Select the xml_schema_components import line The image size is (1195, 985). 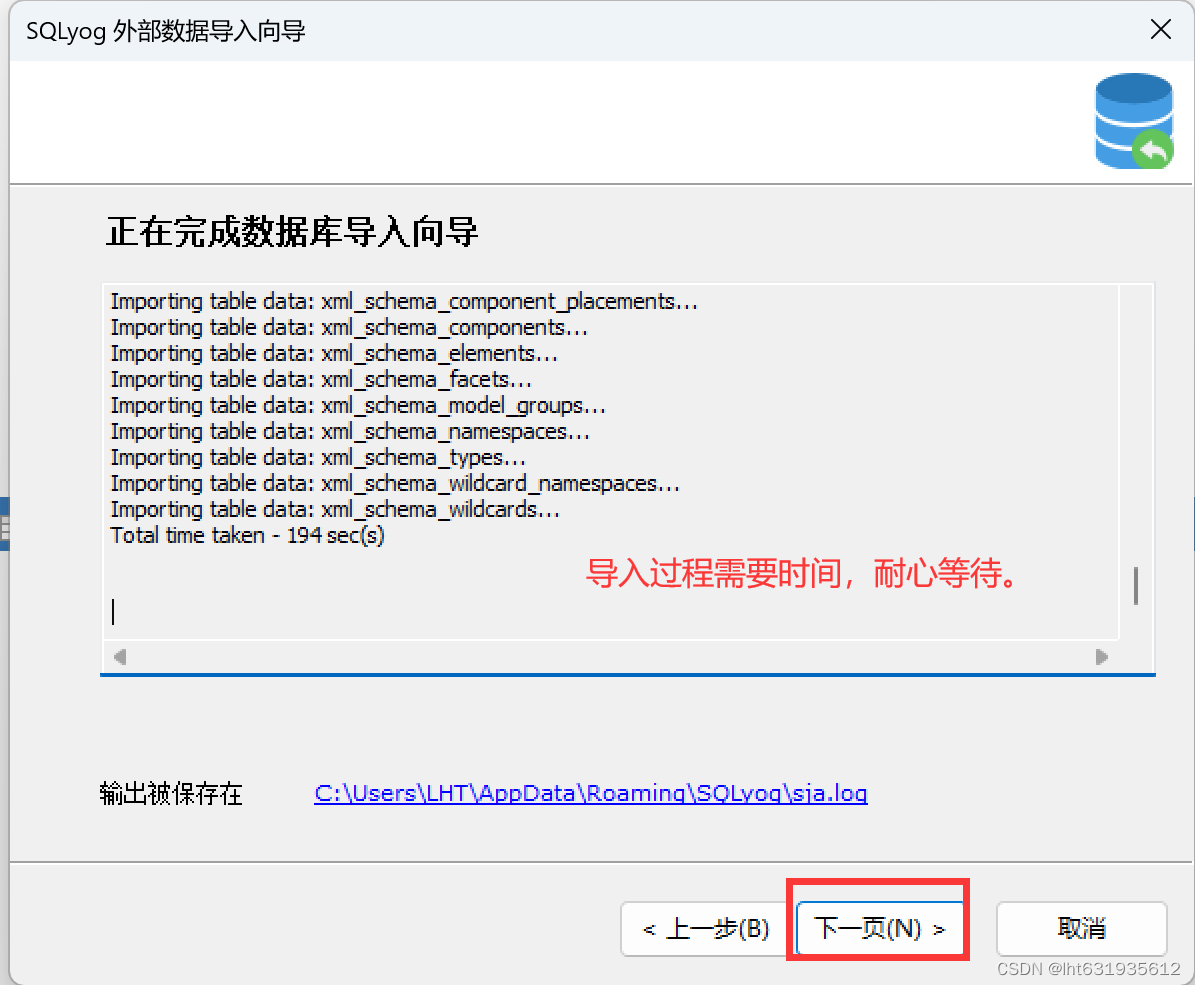(x=349, y=327)
